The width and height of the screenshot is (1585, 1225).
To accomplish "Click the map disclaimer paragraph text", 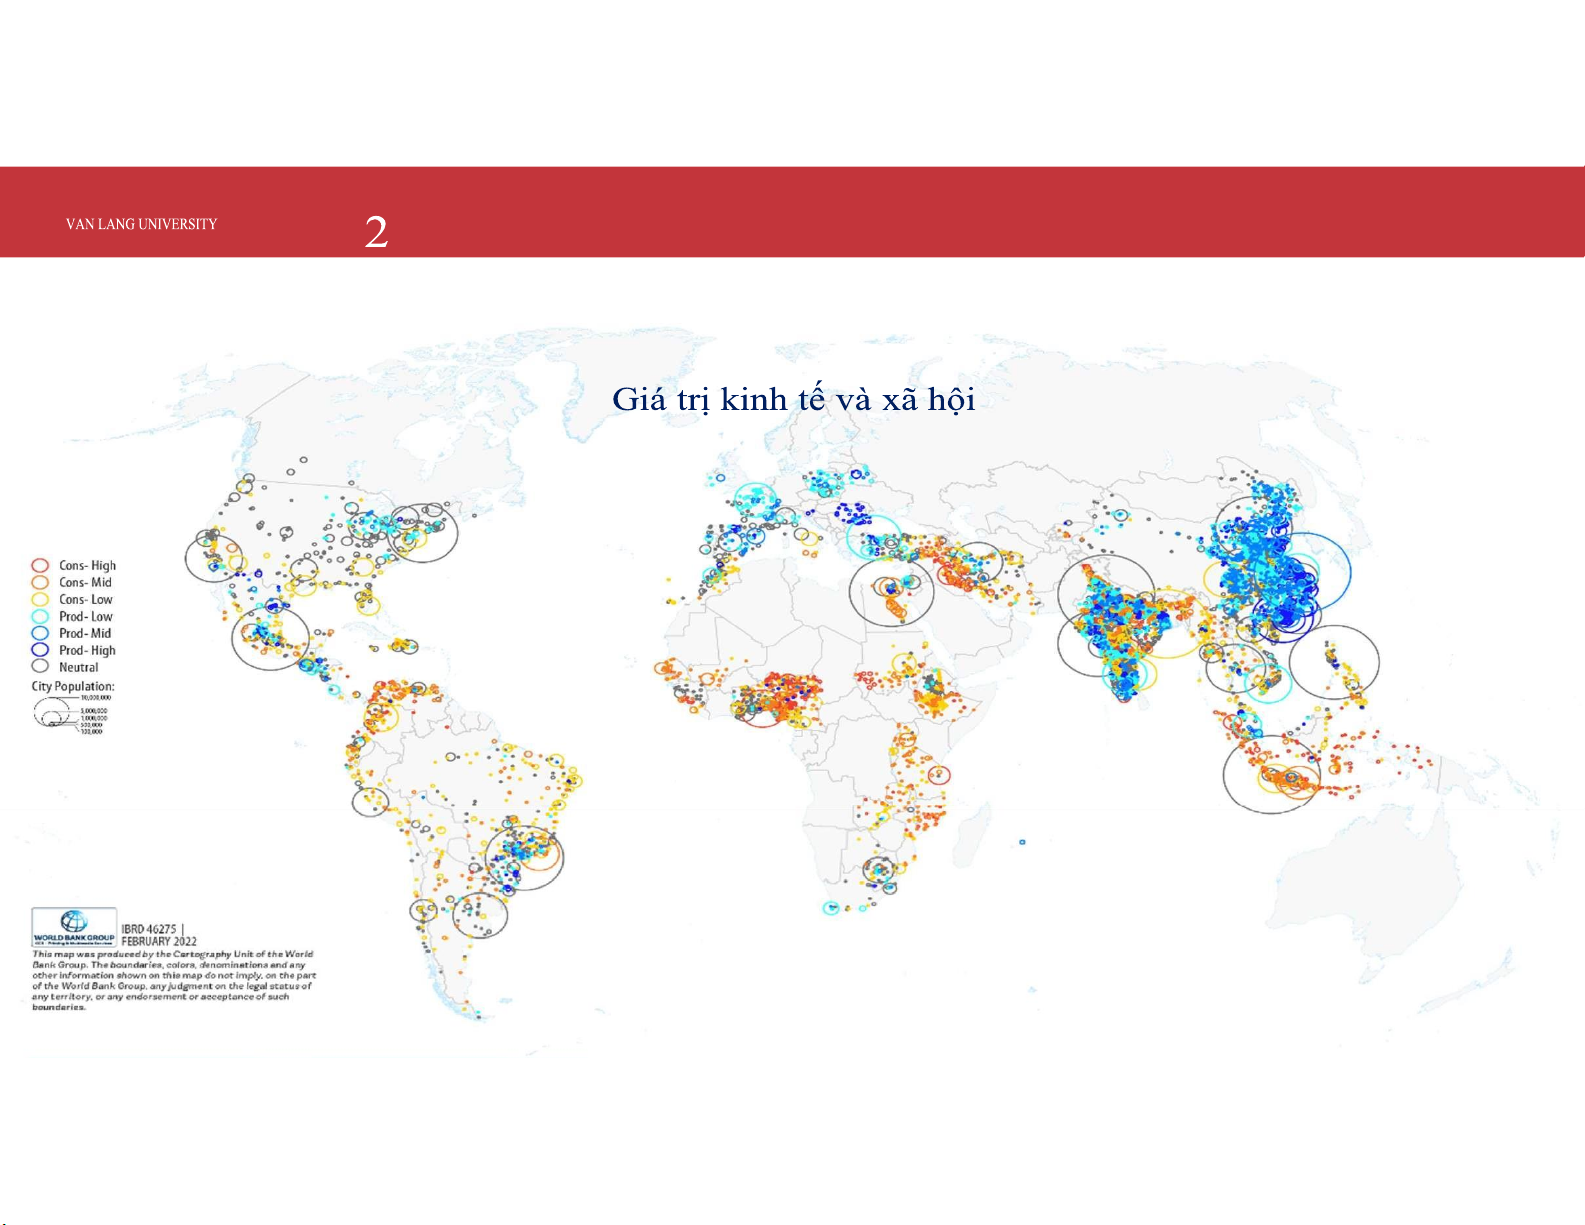I will (x=173, y=981).
